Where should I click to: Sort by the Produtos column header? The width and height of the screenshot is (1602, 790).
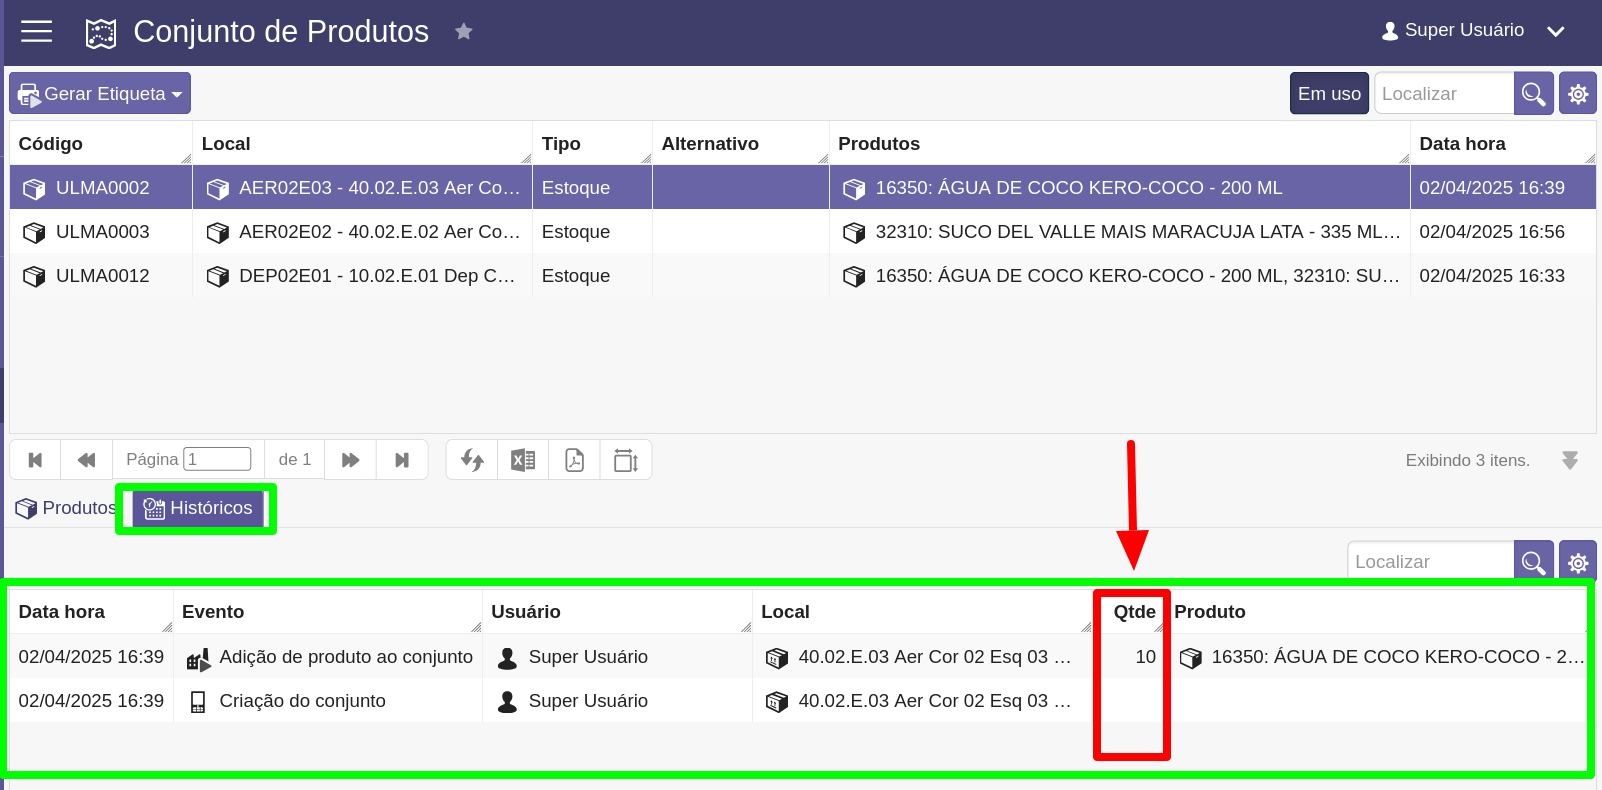pyautogui.click(x=1120, y=144)
